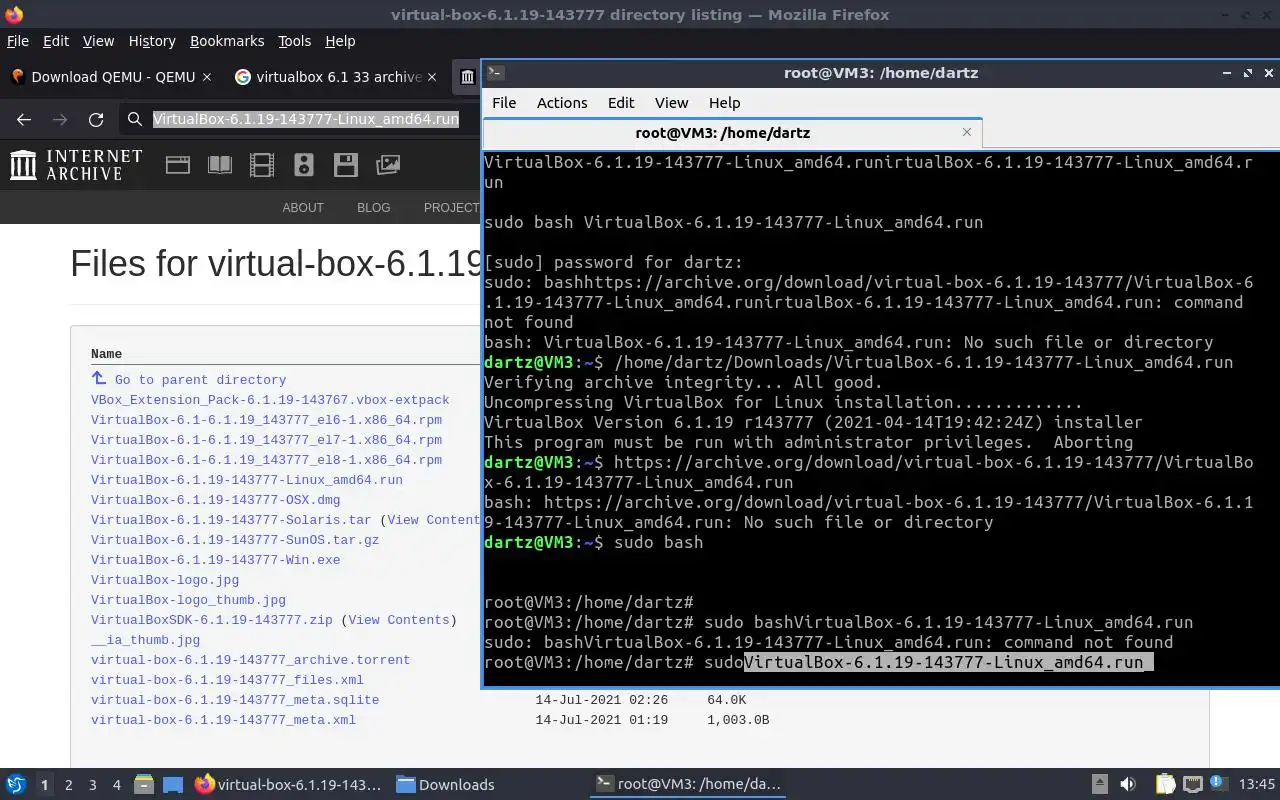Open Firefox Bookmarks menu
Viewport: 1280px width, 800px height.
(227, 41)
